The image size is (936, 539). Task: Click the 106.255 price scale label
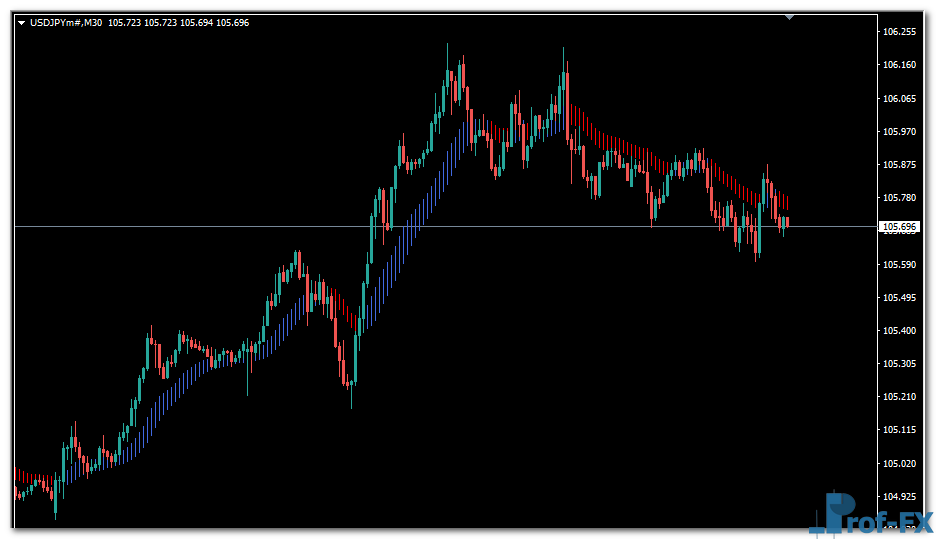[899, 32]
